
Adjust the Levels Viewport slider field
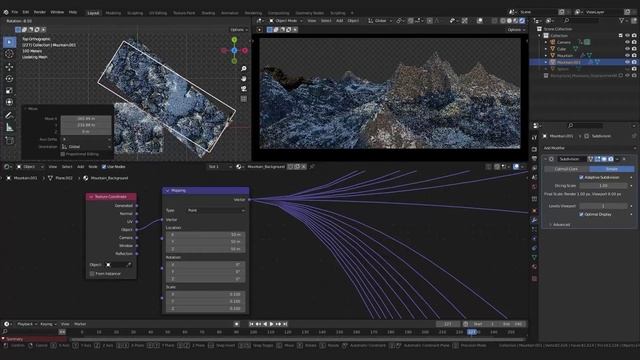pos(603,206)
